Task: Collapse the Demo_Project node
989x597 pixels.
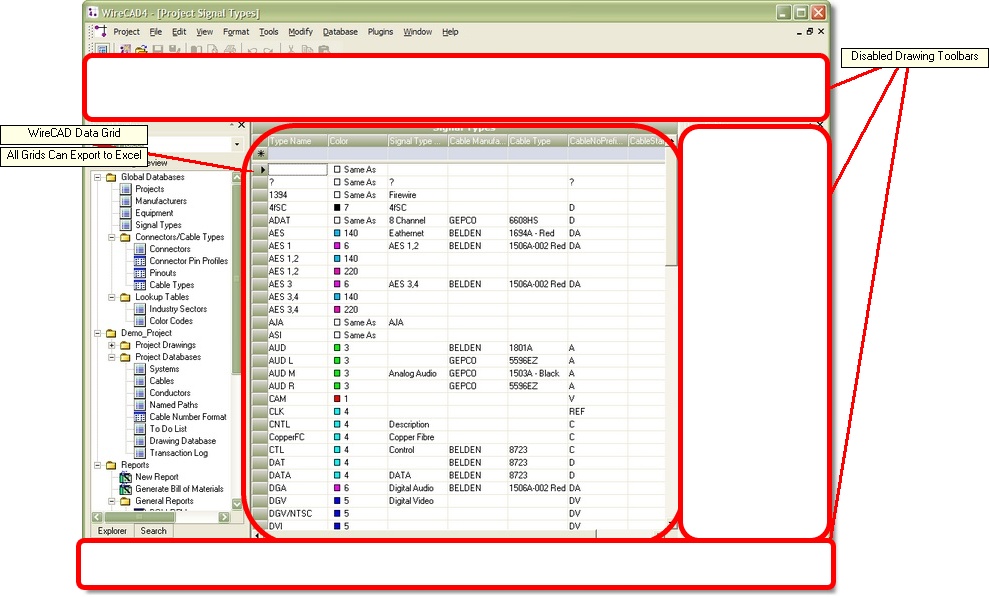Action: pyautogui.click(x=98, y=333)
